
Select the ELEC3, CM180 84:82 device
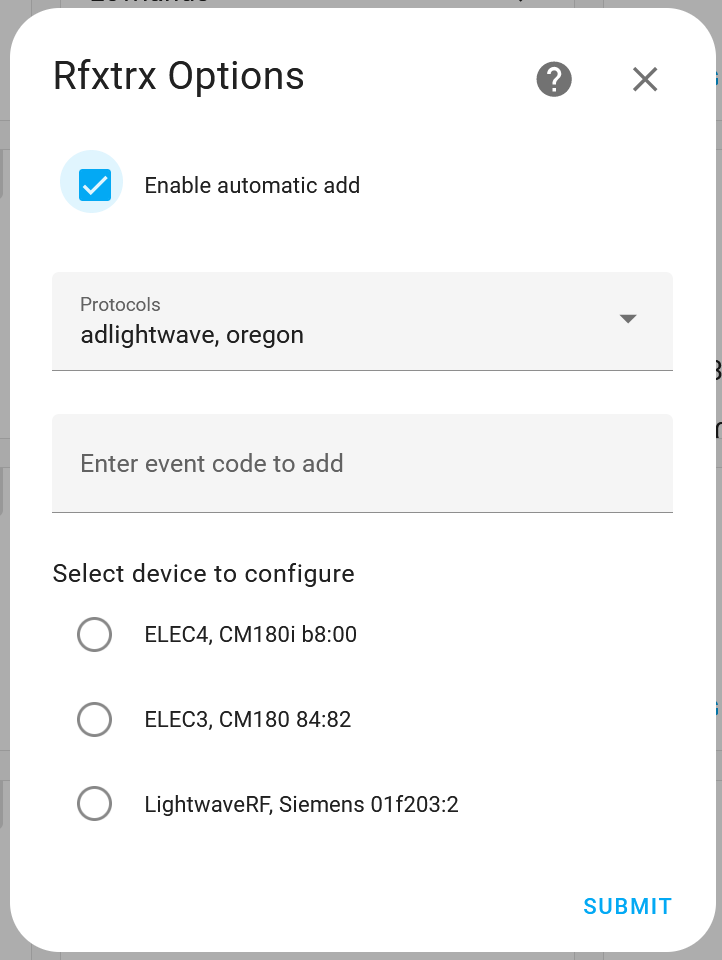[x=94, y=719]
